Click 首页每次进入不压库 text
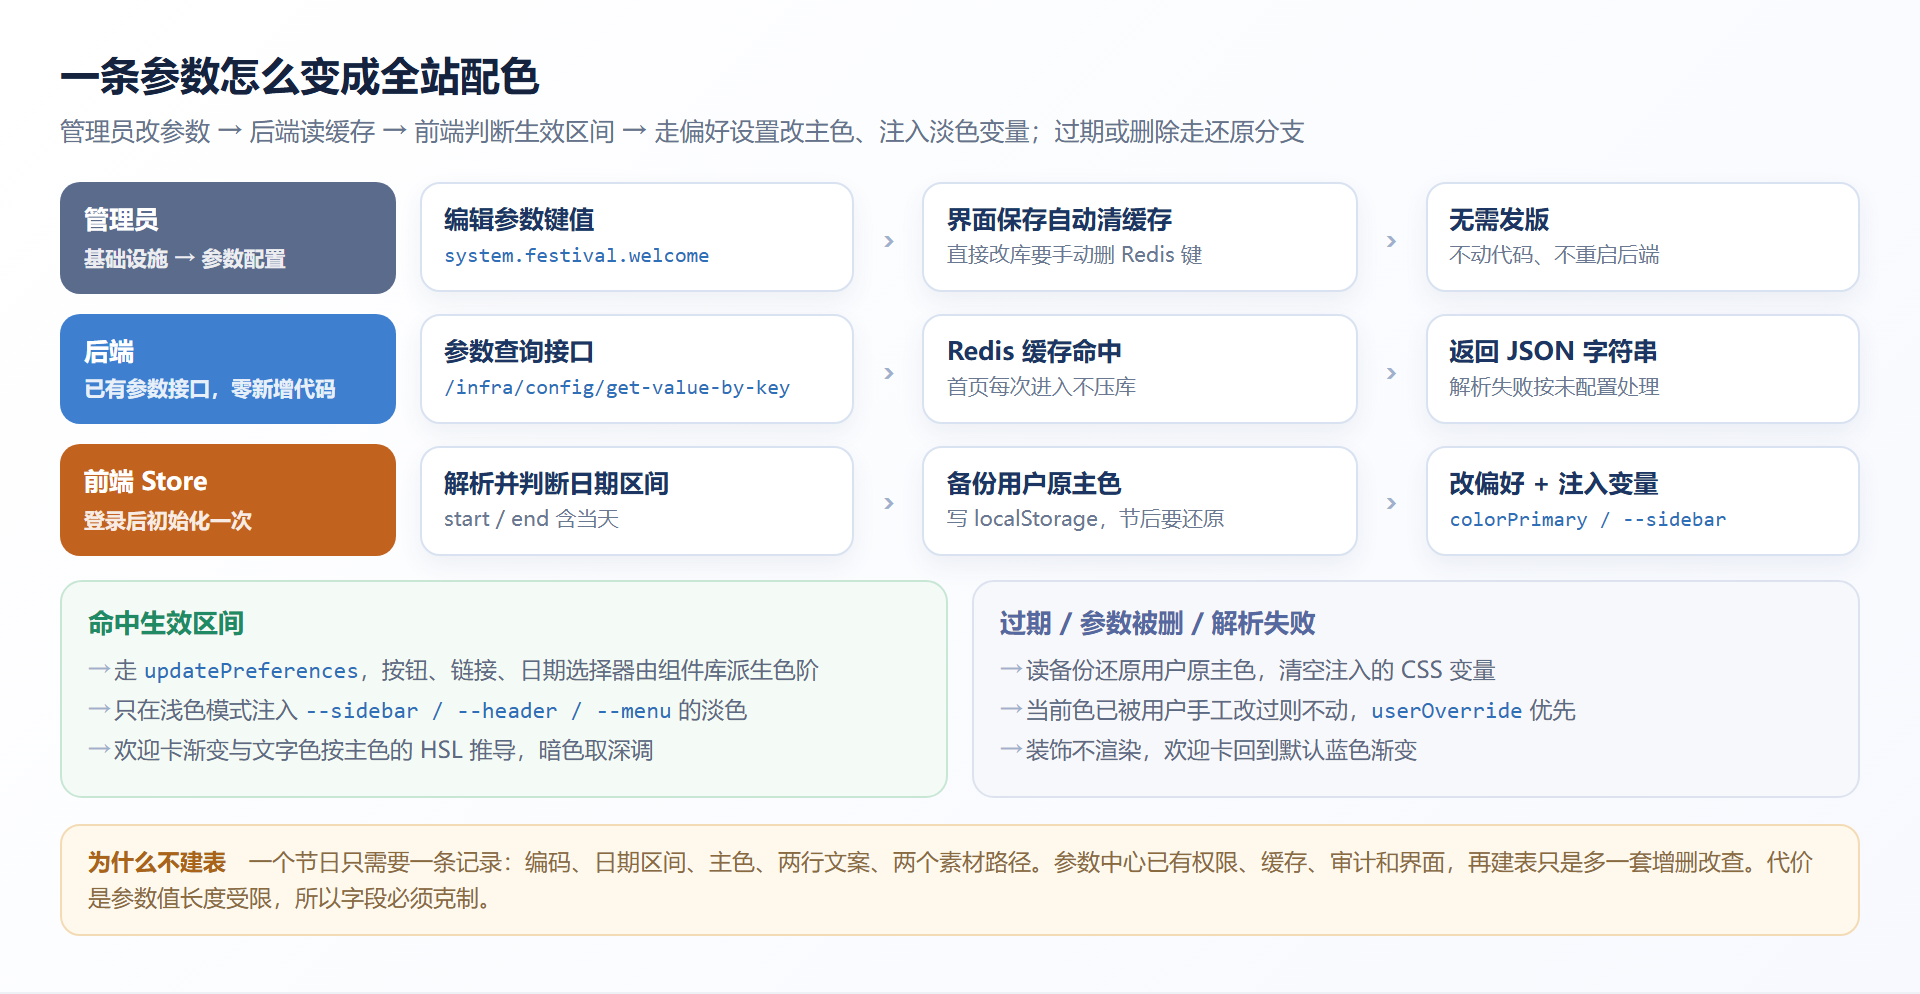 tap(1041, 387)
